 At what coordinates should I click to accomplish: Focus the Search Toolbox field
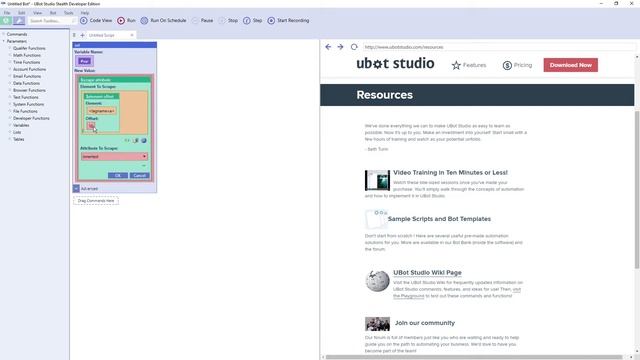point(52,20)
